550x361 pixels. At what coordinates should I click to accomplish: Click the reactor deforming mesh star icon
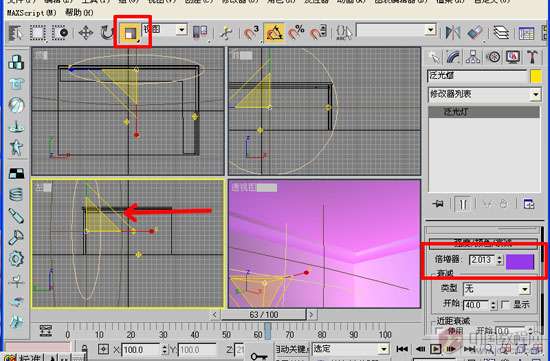[16, 148]
